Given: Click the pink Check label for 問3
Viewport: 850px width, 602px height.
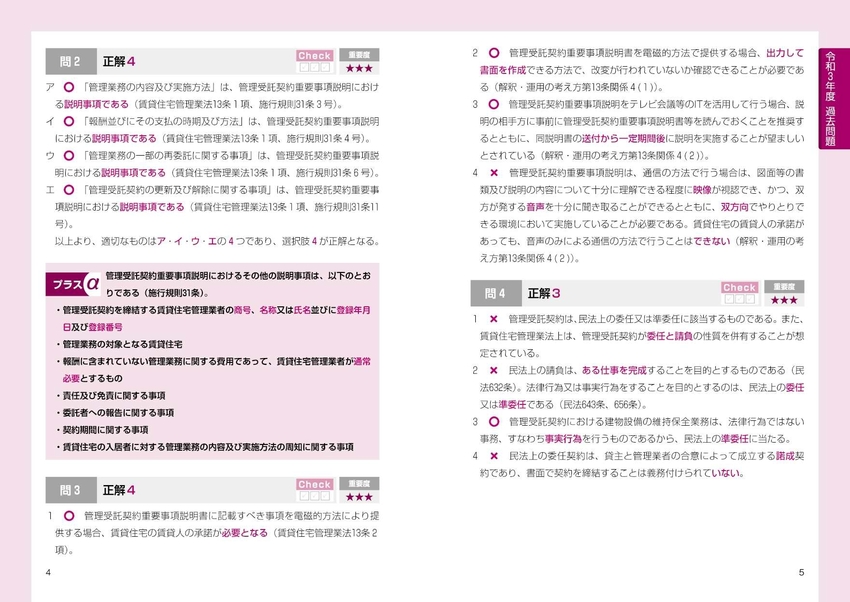Looking at the screenshot, I should pos(314,484).
